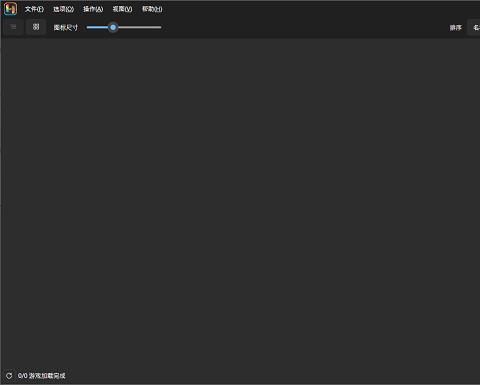480x385 pixels.
Task: Click the 排序 label
Action: [x=456, y=27]
